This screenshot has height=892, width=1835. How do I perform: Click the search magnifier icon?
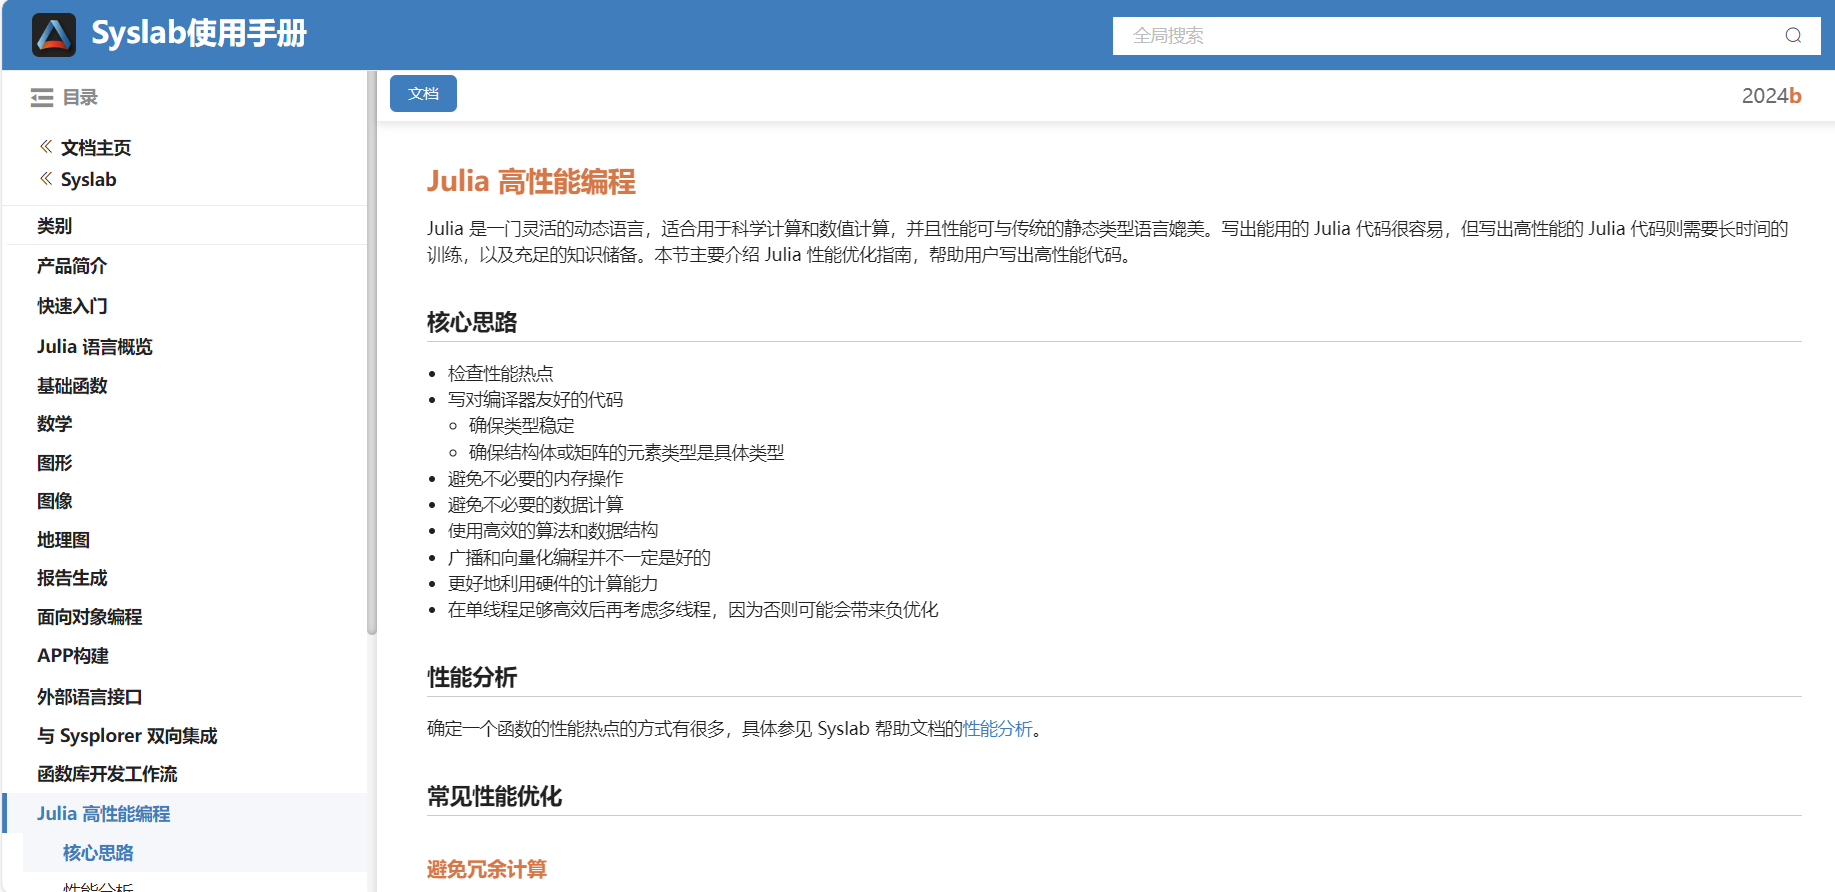click(1793, 36)
